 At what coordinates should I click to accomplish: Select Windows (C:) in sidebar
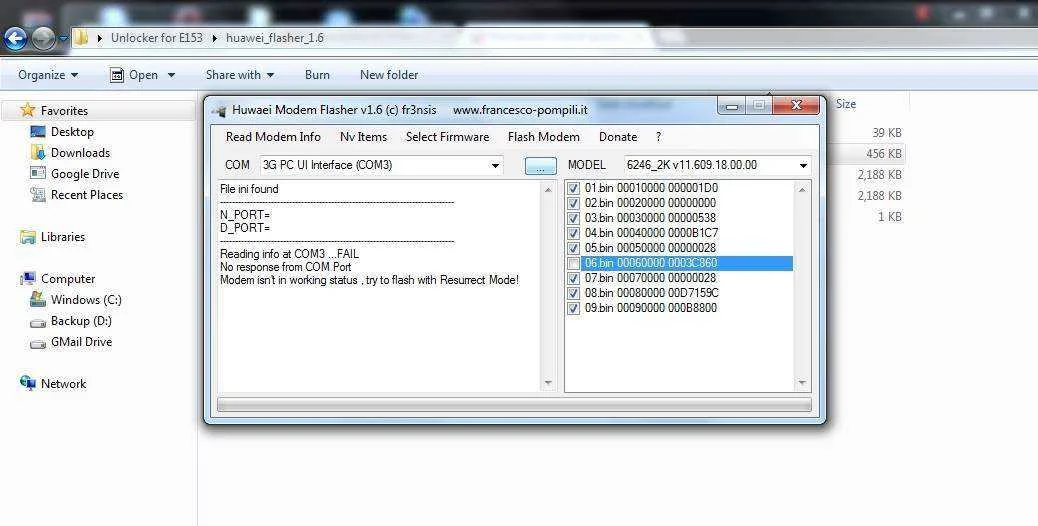pos(86,300)
